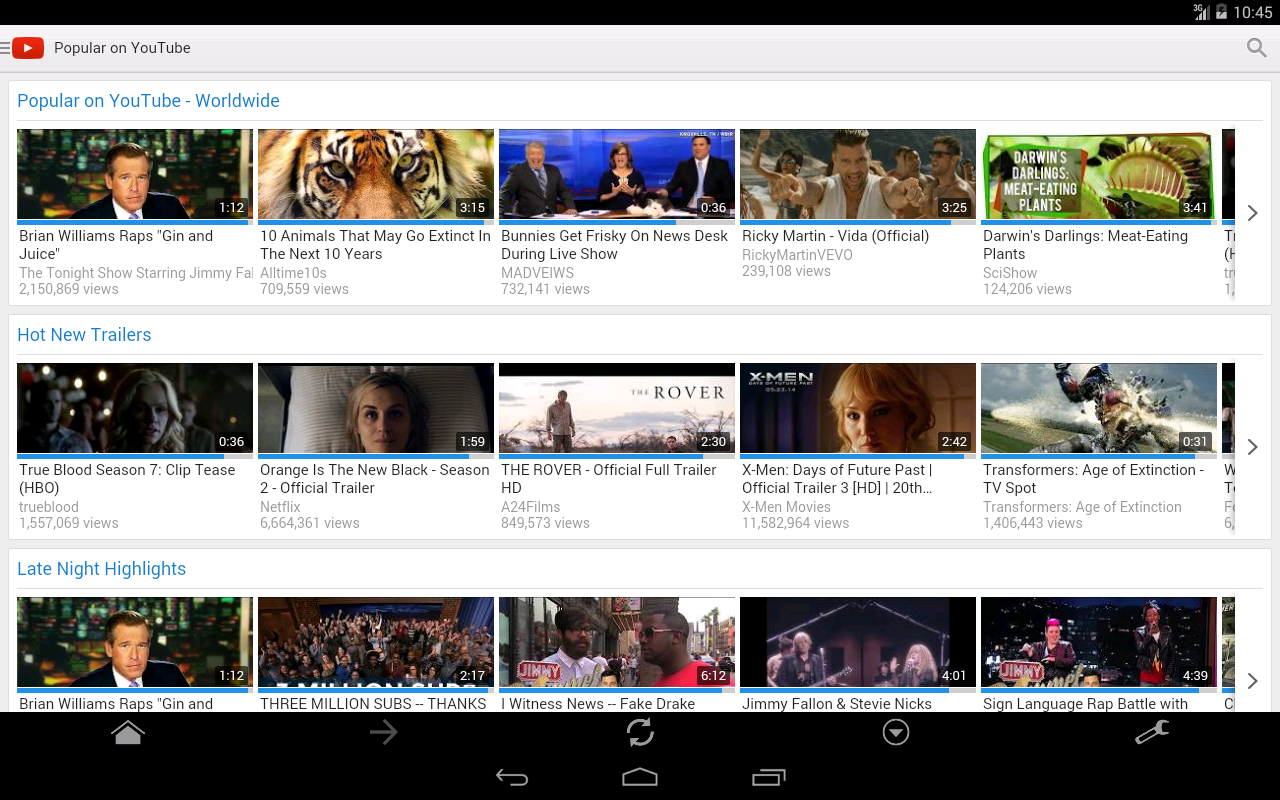Image resolution: width=1280 pixels, height=800 pixels.
Task: Tap the "11,582,964 views" count
Action: [x=795, y=523]
